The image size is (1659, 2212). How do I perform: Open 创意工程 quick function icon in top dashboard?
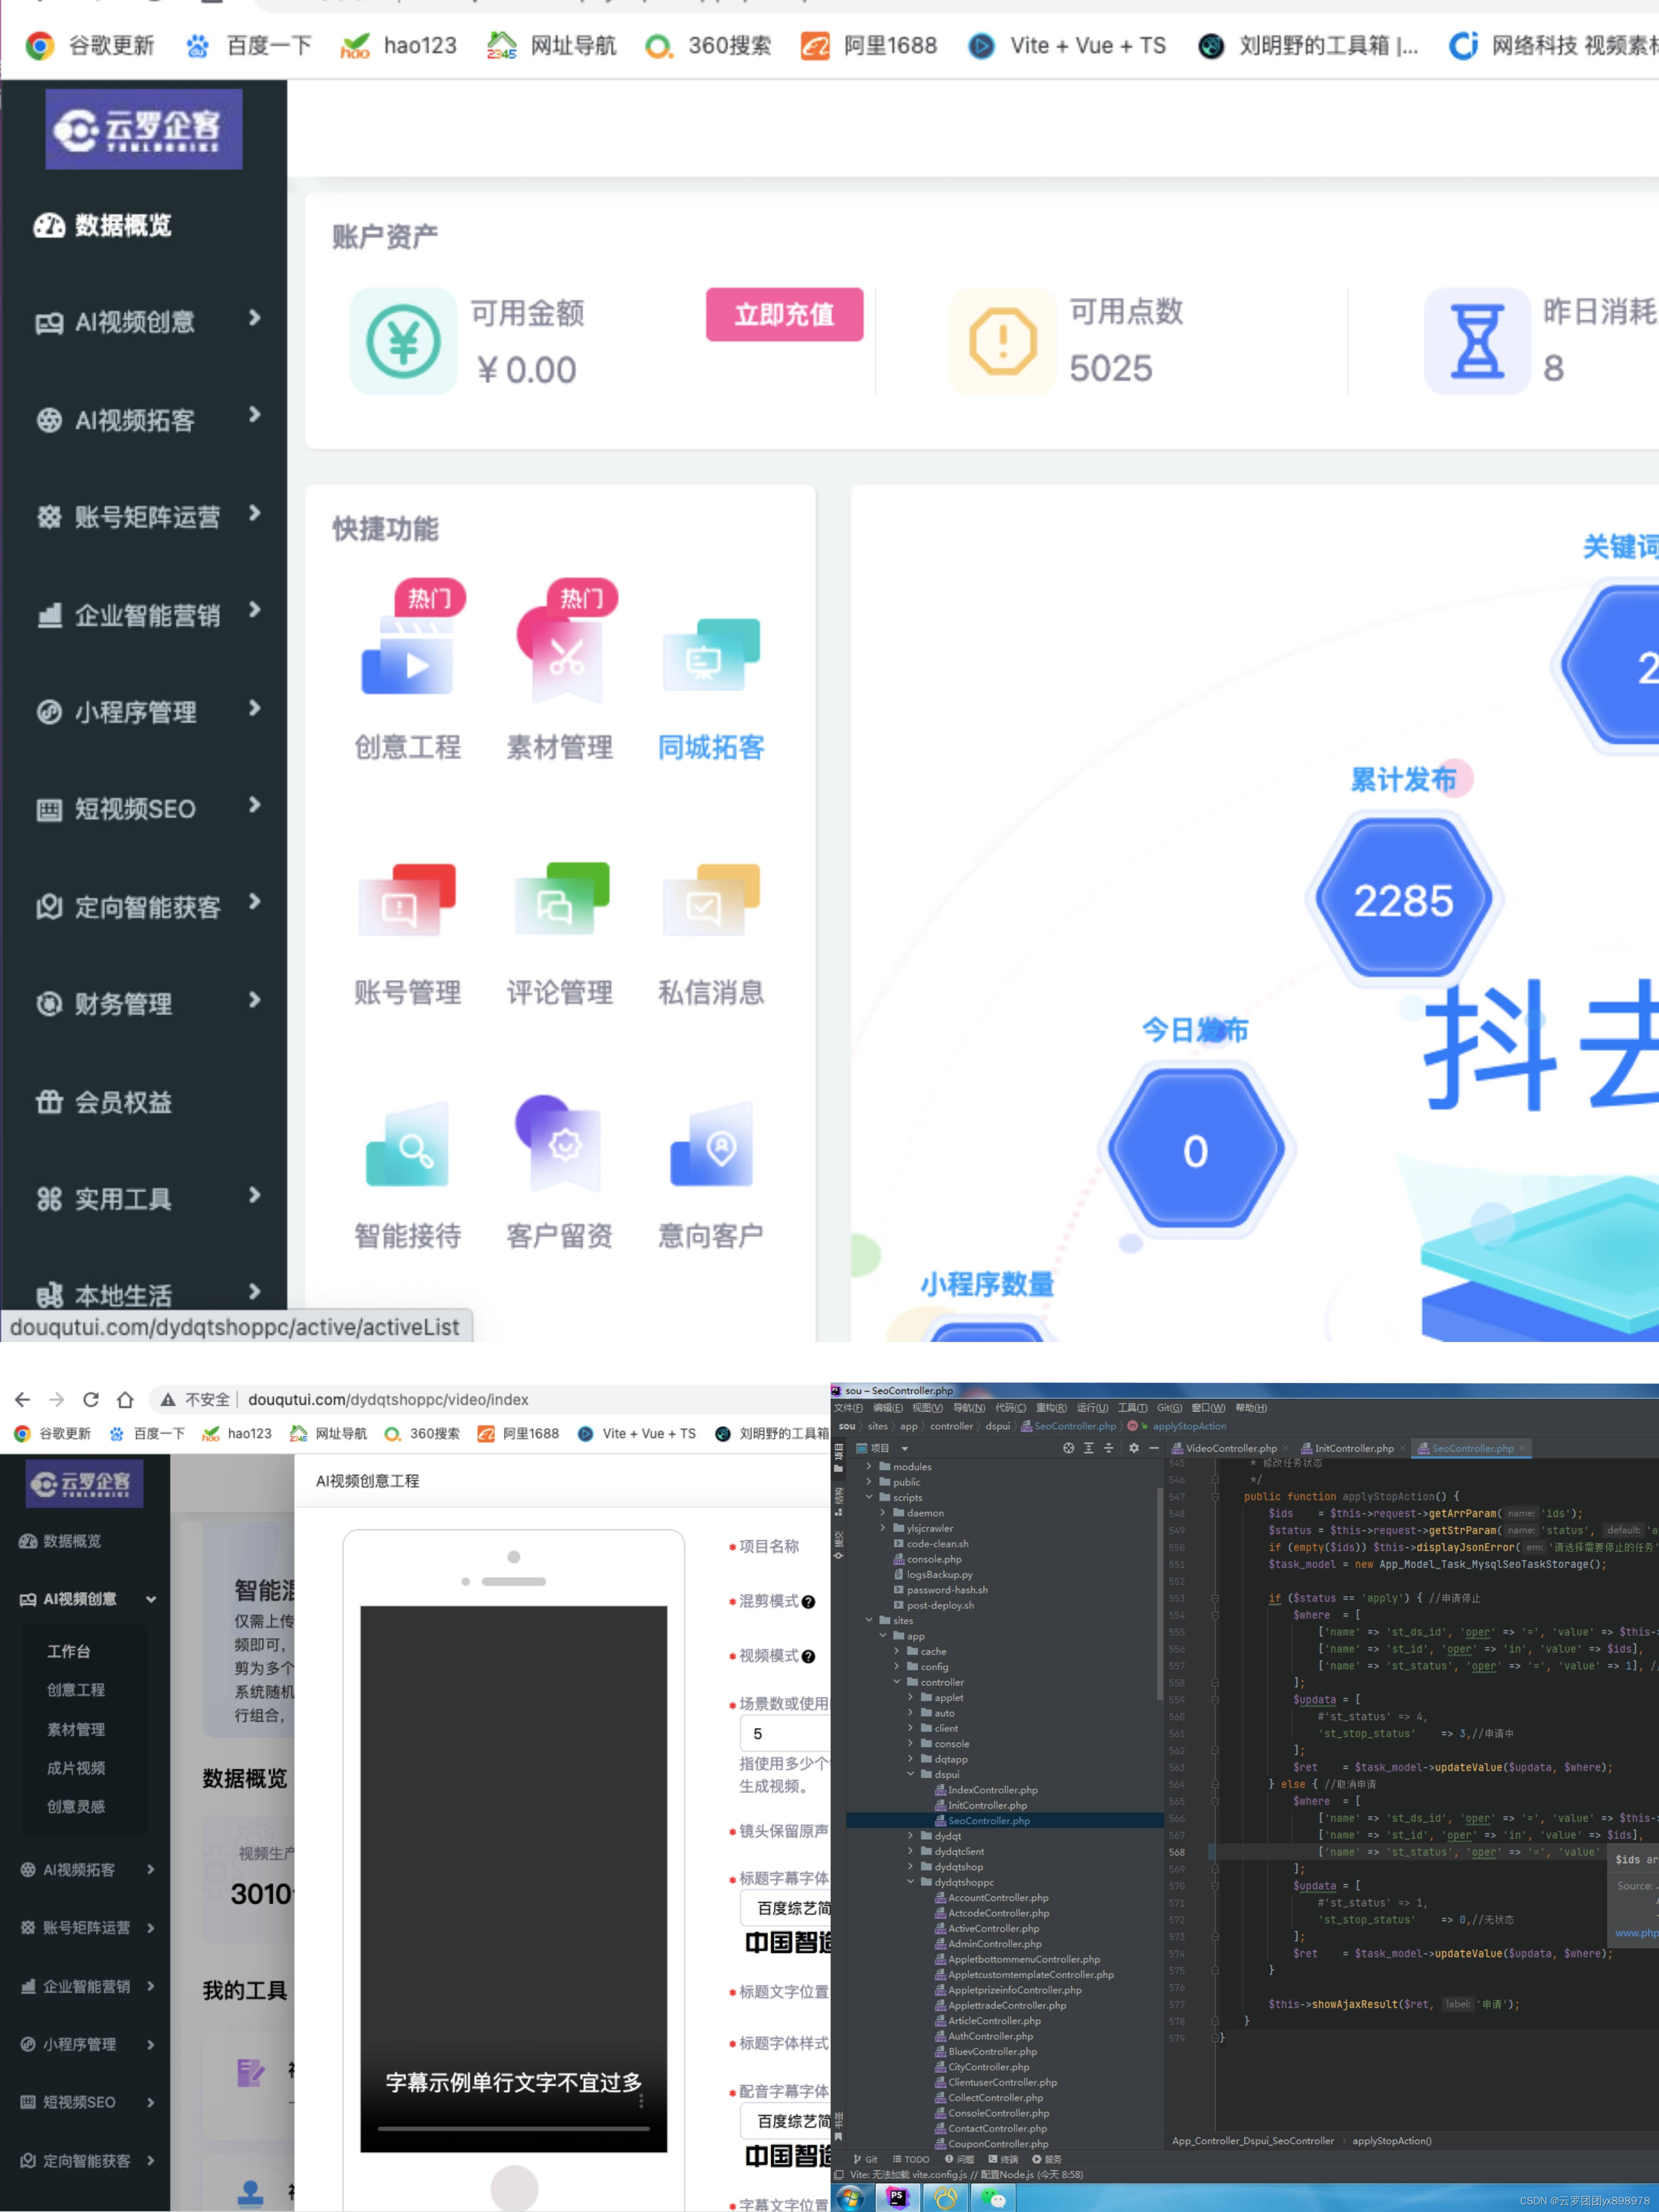coord(407,655)
